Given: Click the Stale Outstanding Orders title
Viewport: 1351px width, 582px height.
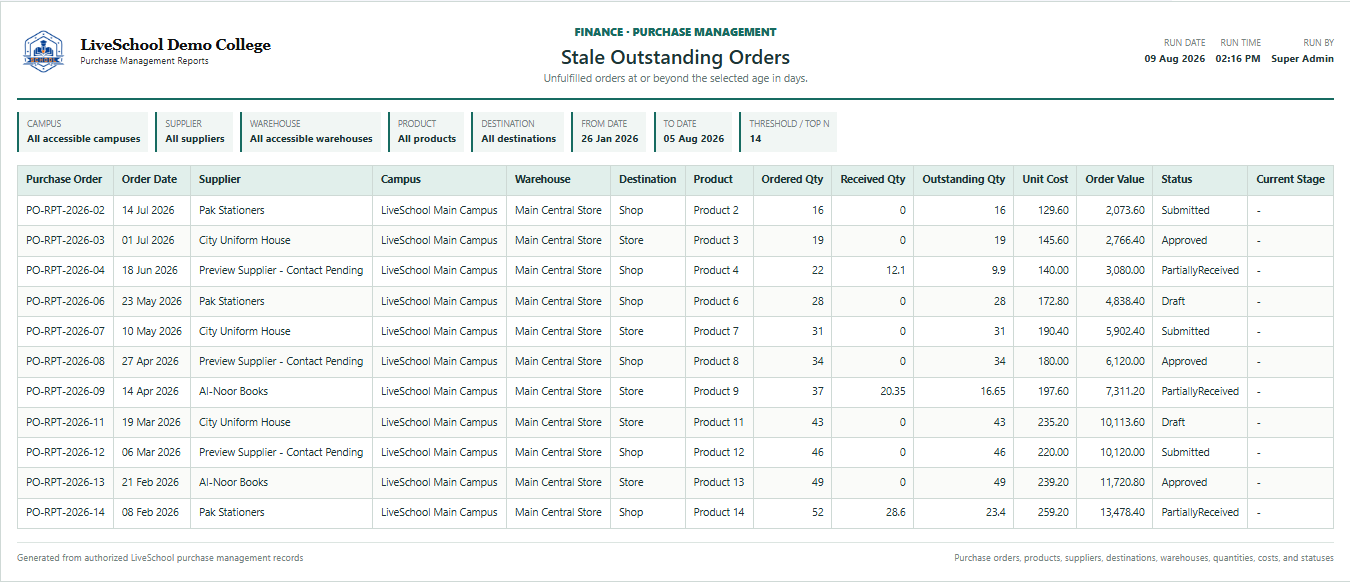Looking at the screenshot, I should pyautogui.click(x=675, y=57).
